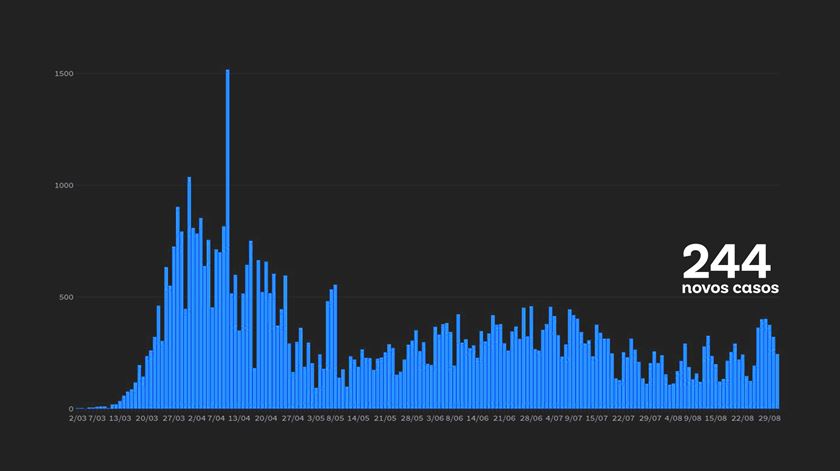The image size is (840, 471).
Task: Click the 28/05 date label
Action: point(411,418)
